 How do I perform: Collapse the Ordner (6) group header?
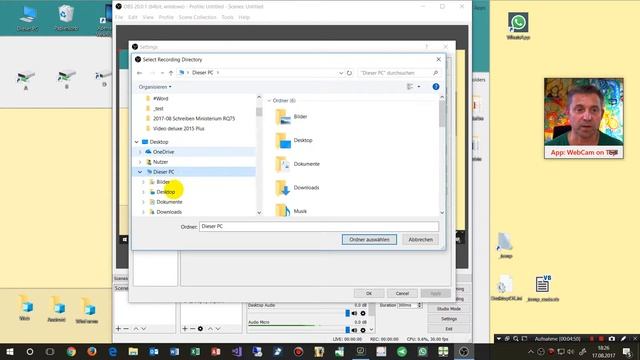[x=269, y=100]
